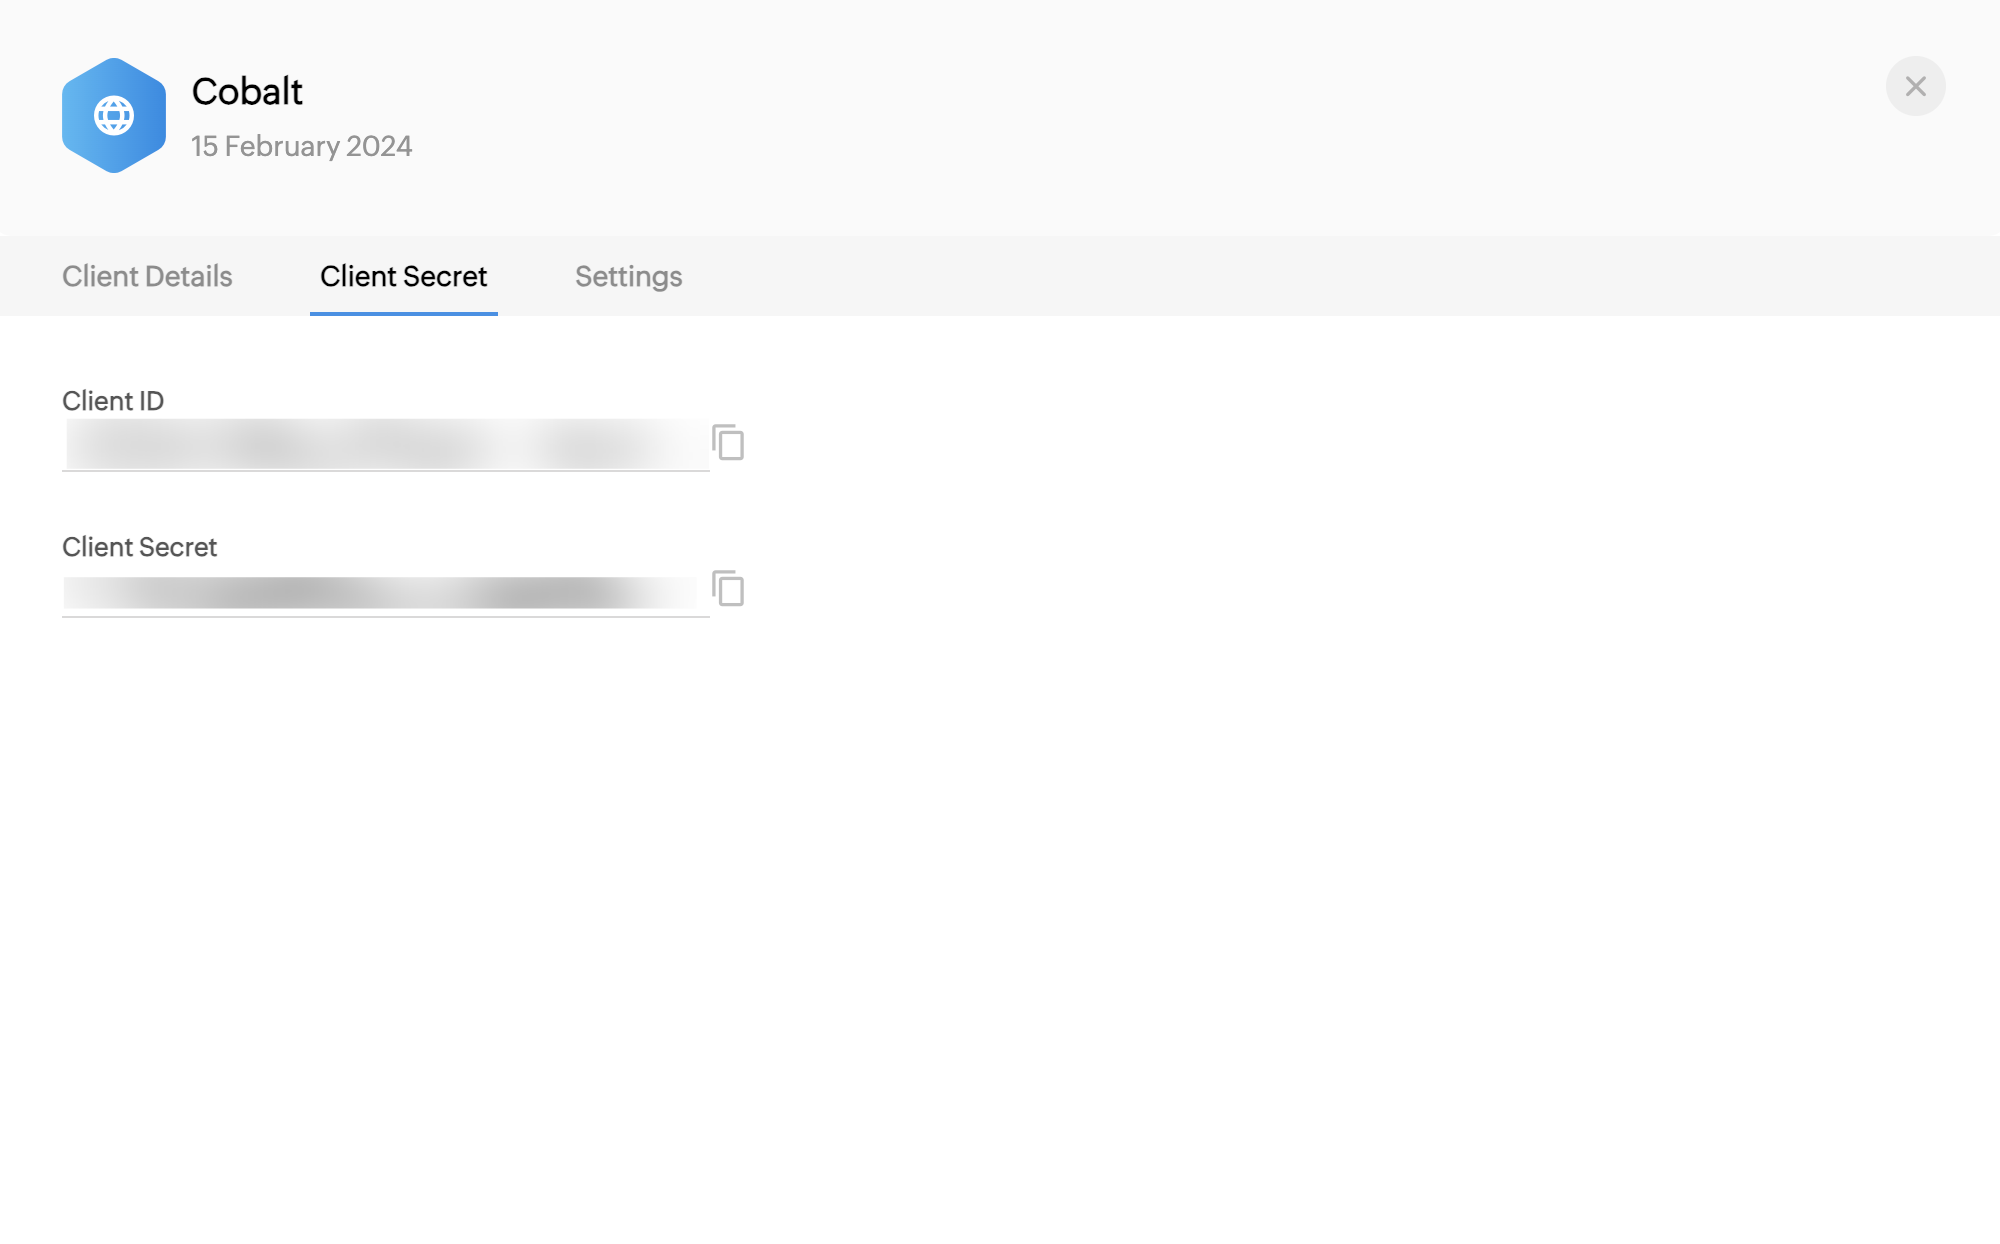Click the white globe symbol inside hexagon
This screenshot has height=1244, width=2000.
(114, 115)
